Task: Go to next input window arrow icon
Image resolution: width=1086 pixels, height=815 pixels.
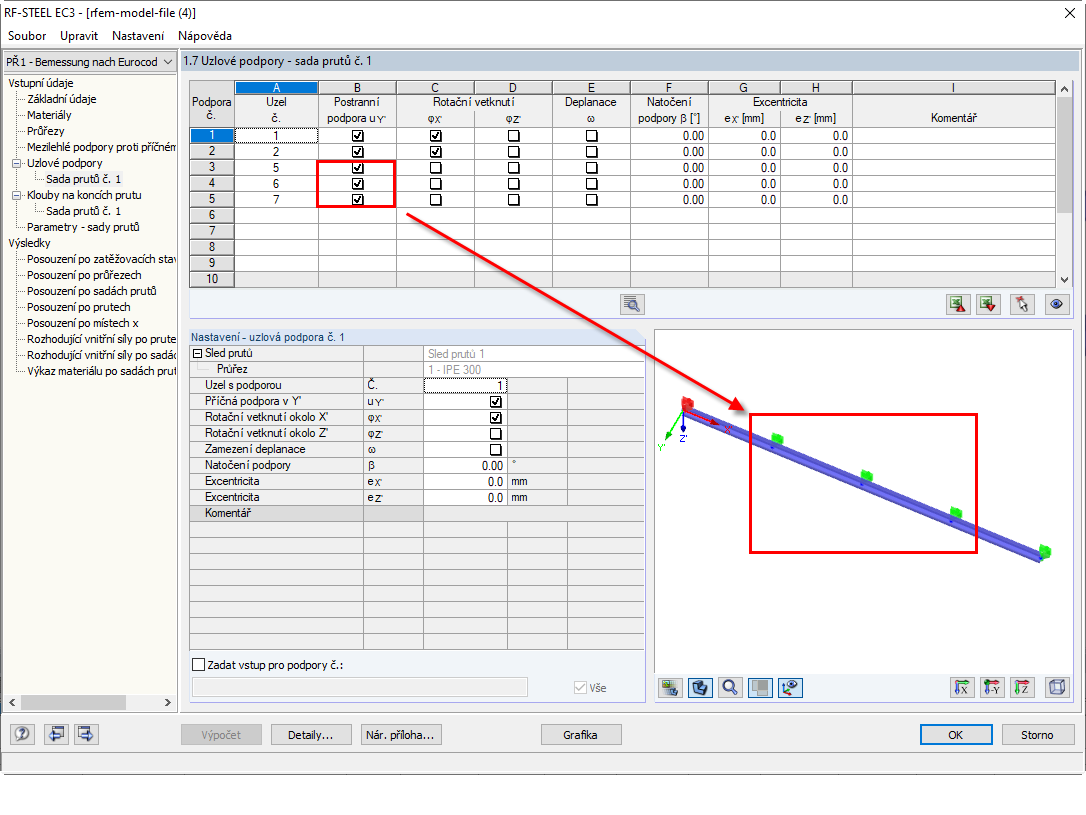Action: [86, 734]
